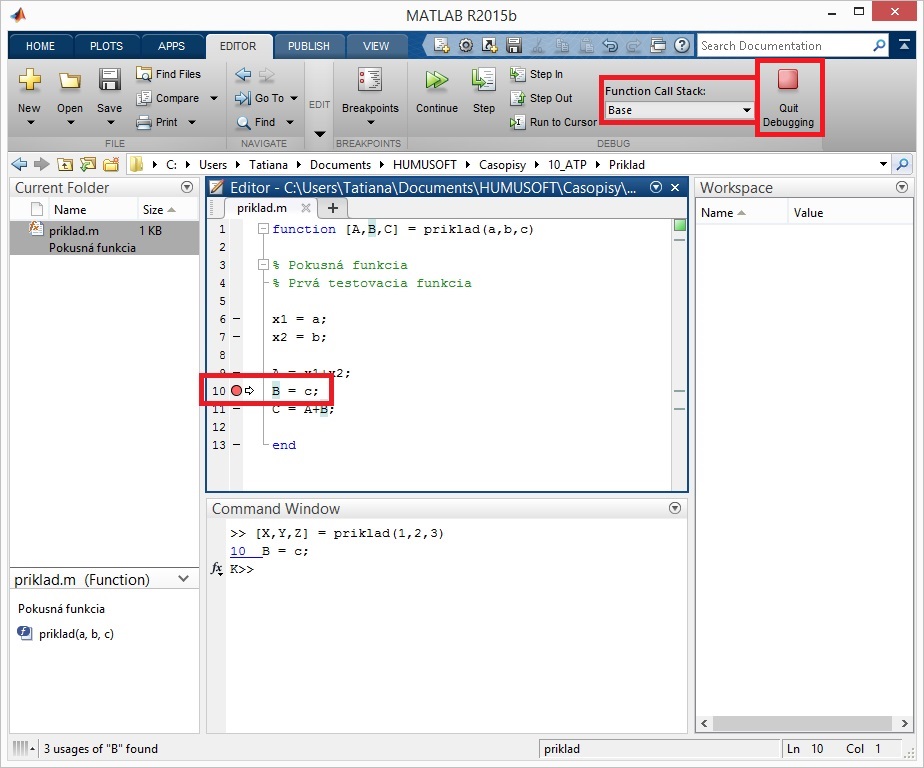
Task: Click the Help question mark icon
Action: (x=682, y=45)
